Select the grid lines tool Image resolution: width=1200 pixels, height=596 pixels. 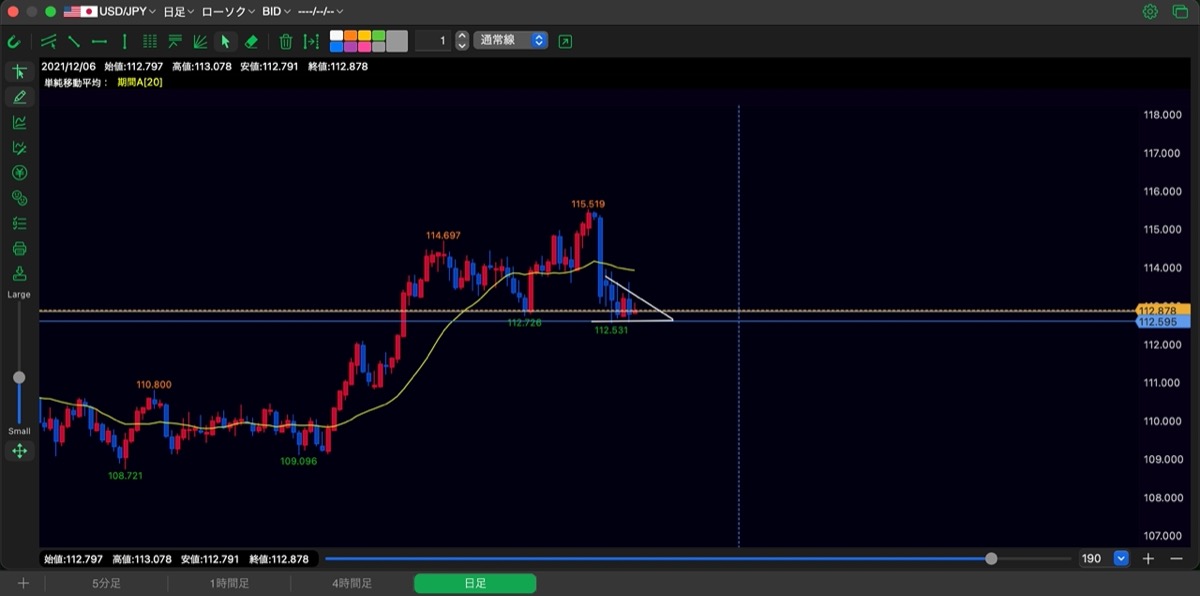[x=150, y=42]
